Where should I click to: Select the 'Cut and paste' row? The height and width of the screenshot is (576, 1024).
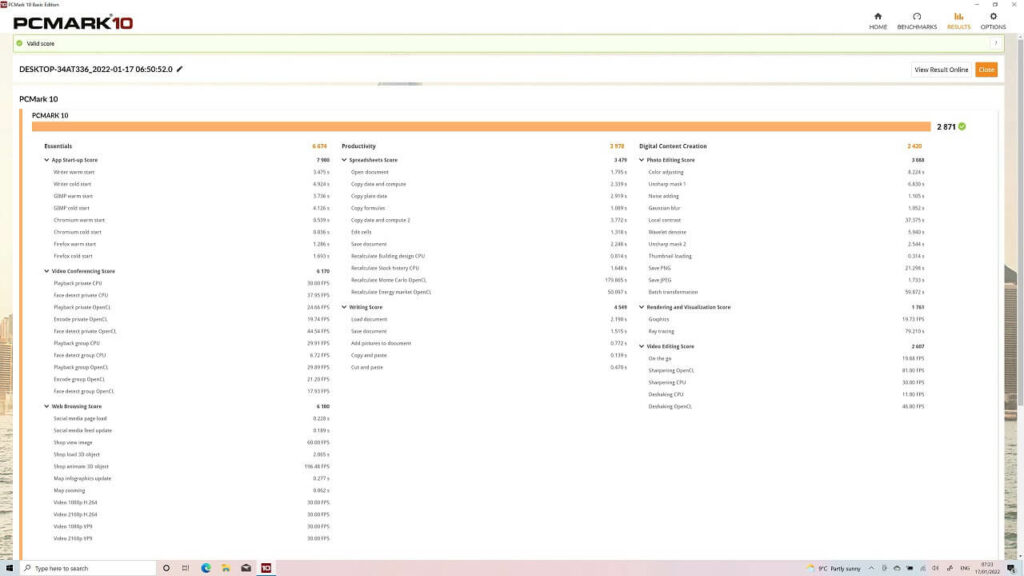[x=488, y=367]
